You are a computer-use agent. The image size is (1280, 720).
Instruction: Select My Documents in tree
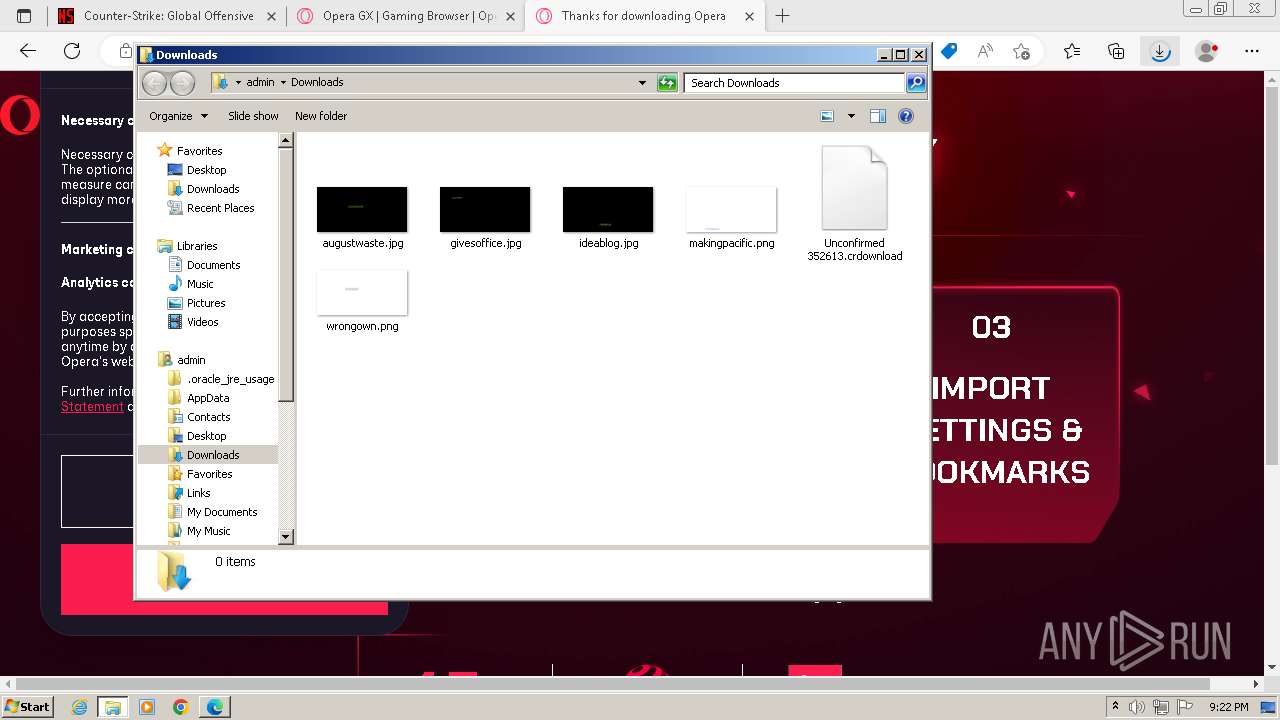click(222, 512)
